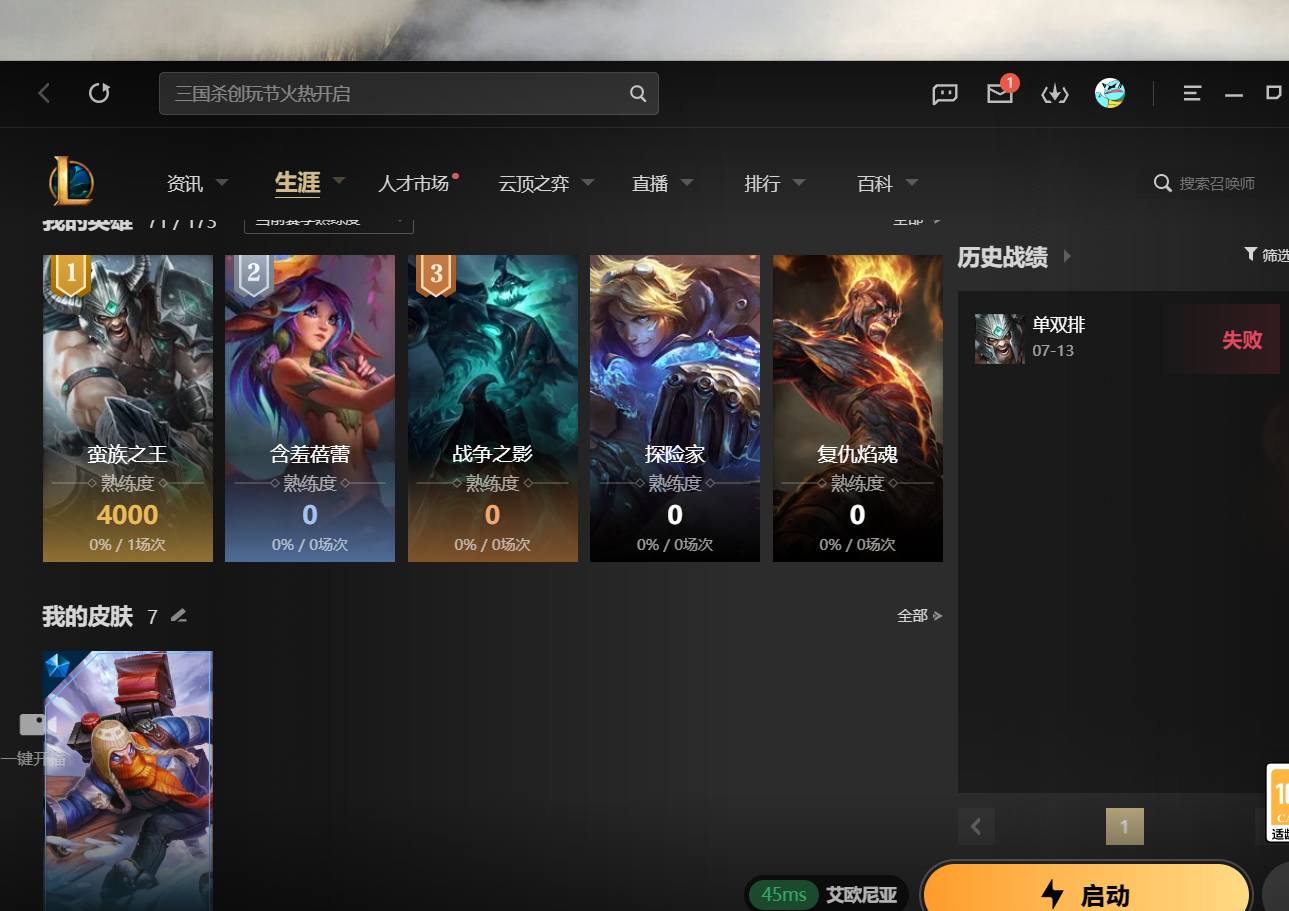
Task: Click the 艾欧尼亚 server selector
Action: click(x=861, y=894)
